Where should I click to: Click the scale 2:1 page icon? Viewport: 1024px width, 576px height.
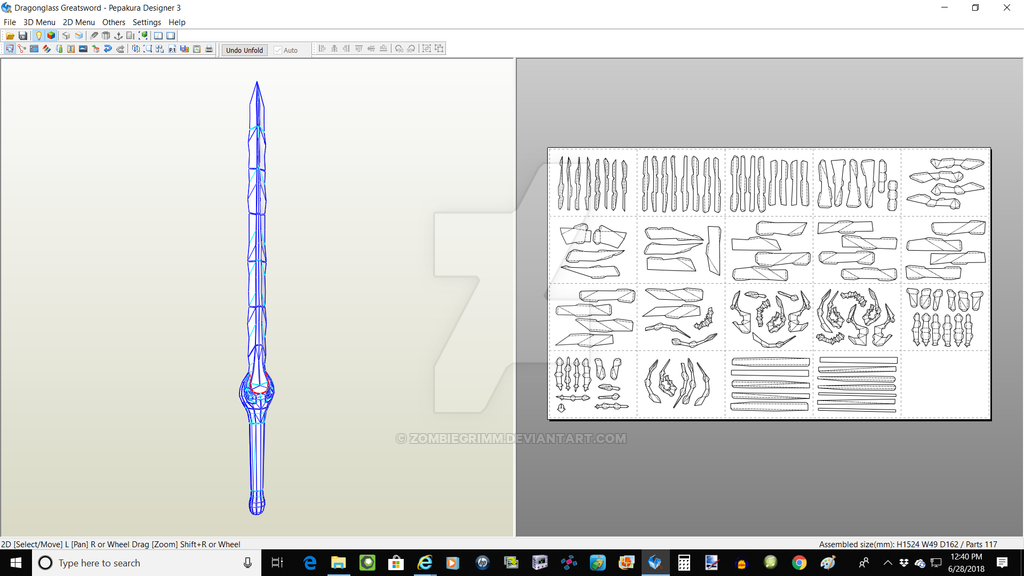point(172,49)
